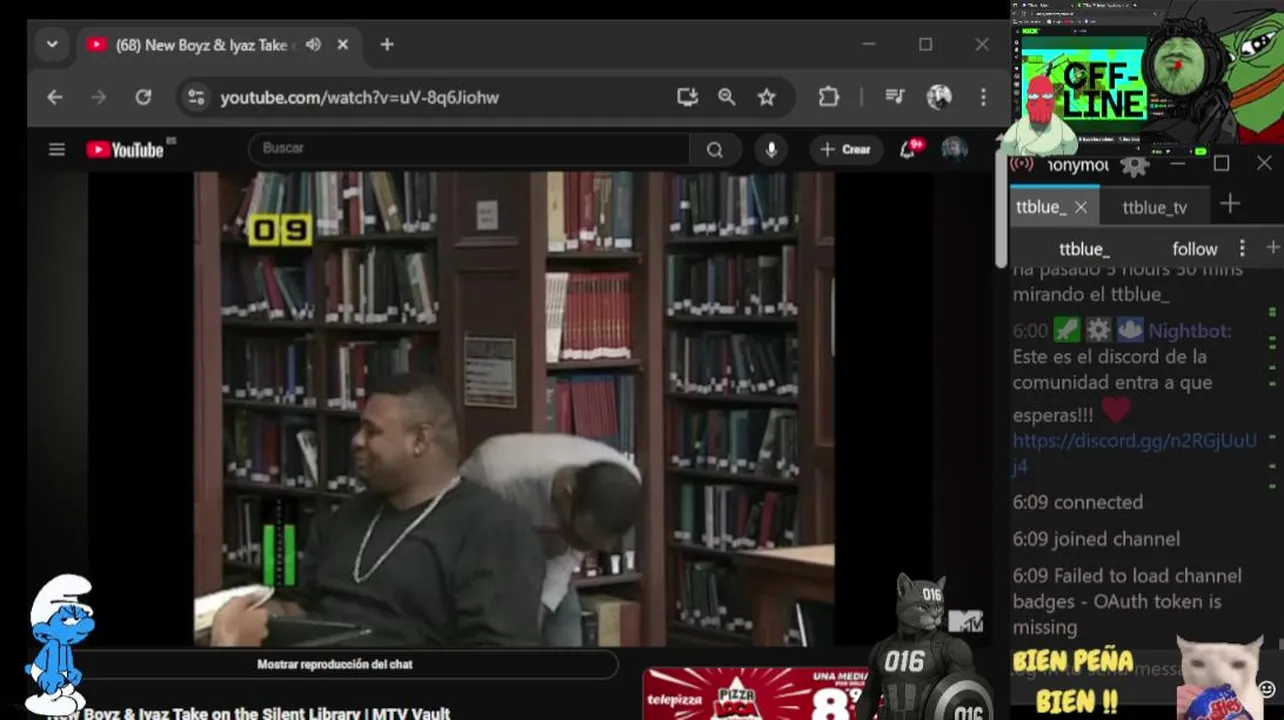Switch to the ttblue_ chat tab

coord(1041,207)
